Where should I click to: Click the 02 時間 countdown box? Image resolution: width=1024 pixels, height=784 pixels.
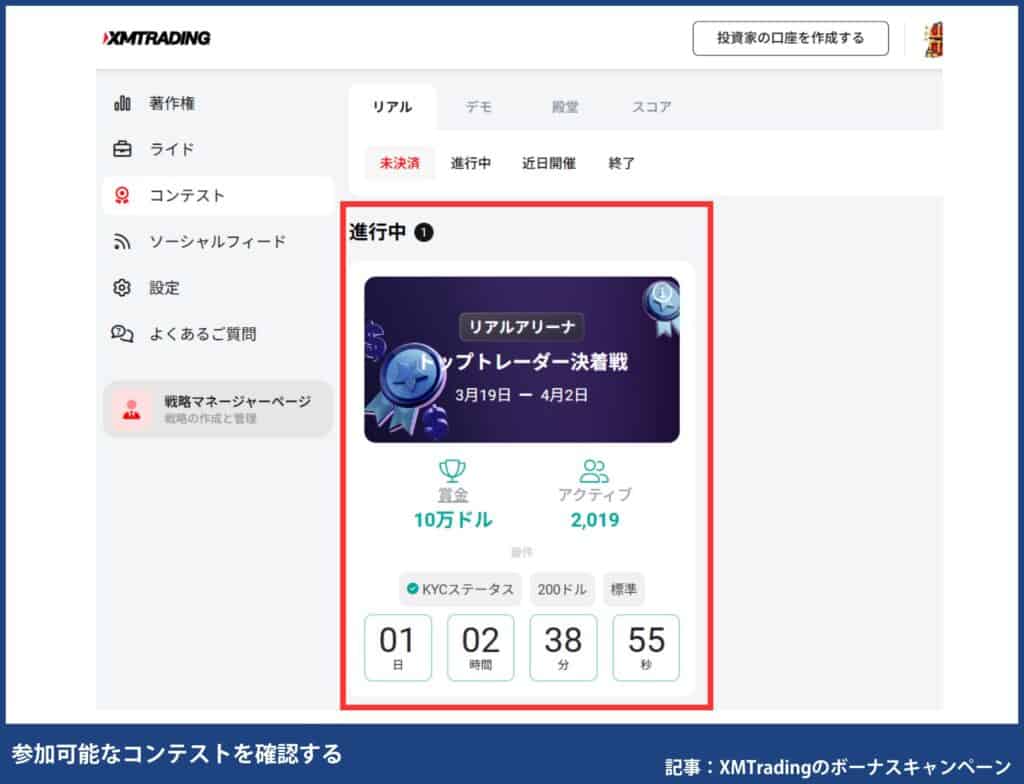[x=481, y=647]
